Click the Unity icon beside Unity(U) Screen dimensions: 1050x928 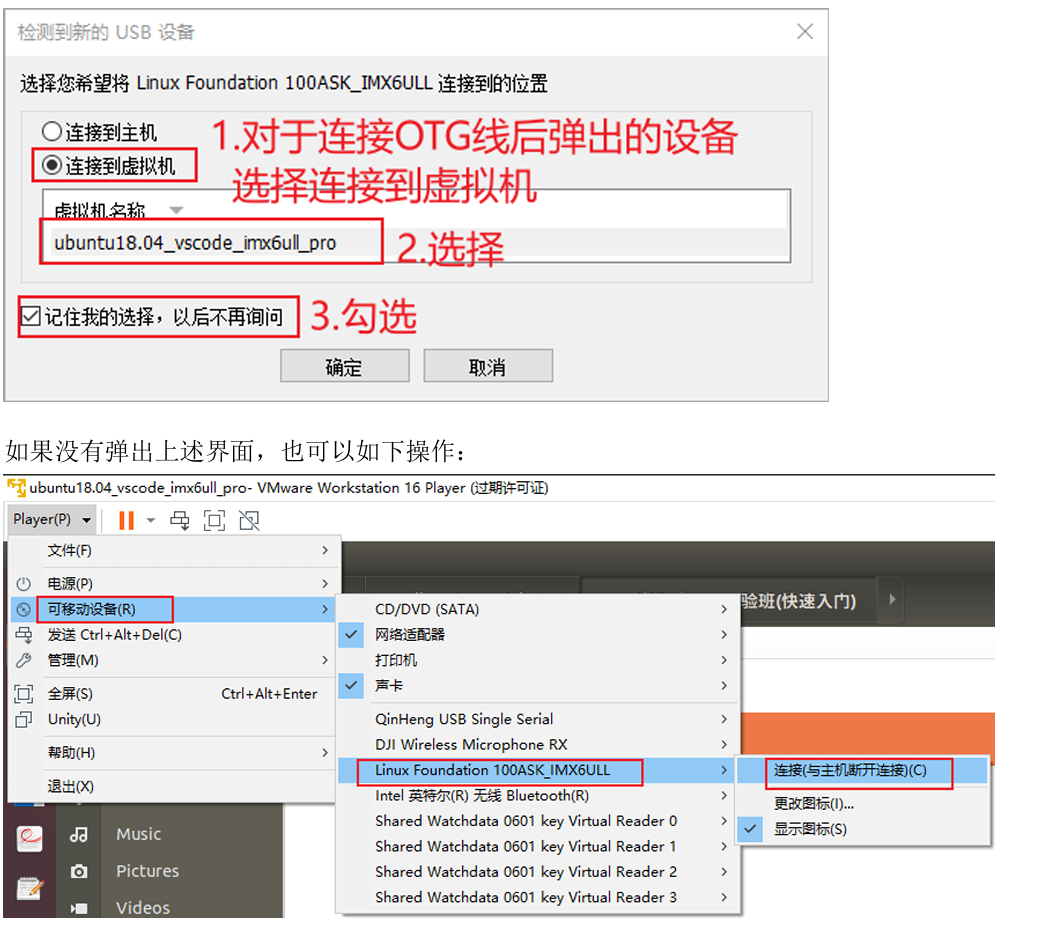pos(23,720)
